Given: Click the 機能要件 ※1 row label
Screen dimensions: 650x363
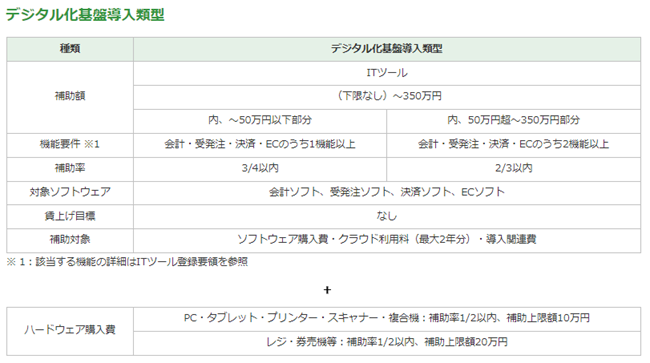Looking at the screenshot, I should [x=70, y=145].
